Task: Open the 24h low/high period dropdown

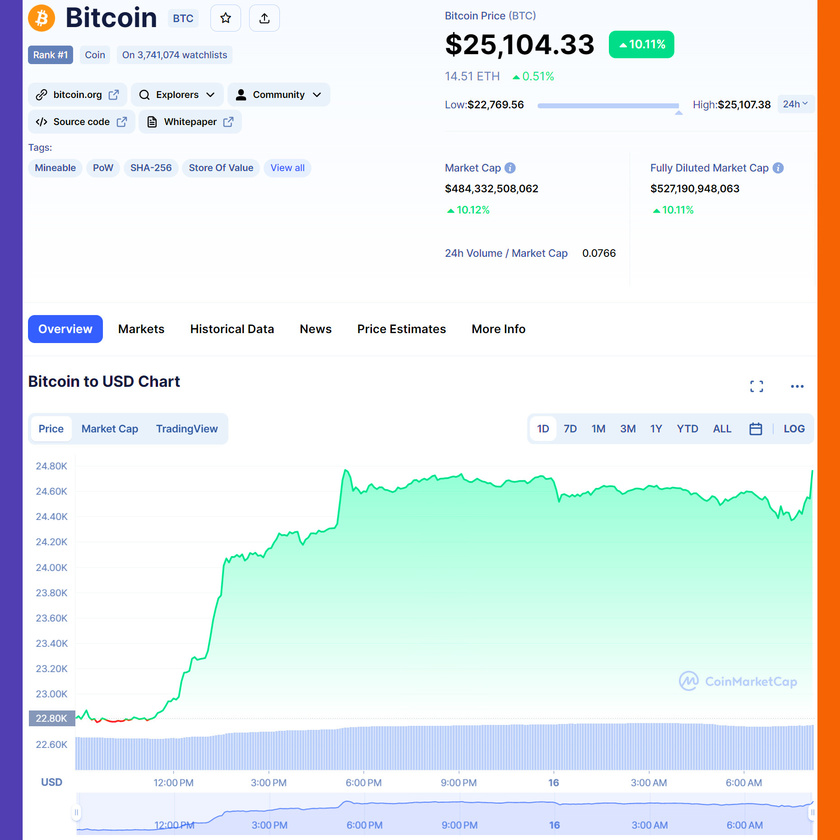Action: pos(796,104)
